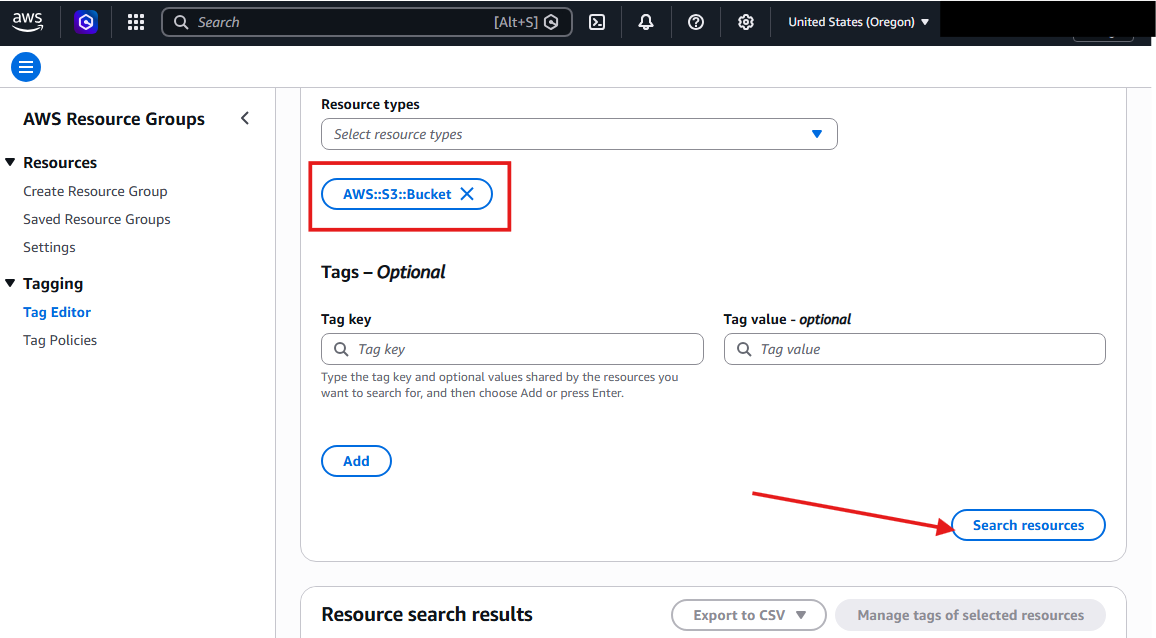Collapse the AWS Resource Groups side panel
Image resolution: width=1156 pixels, height=638 pixels.
click(245, 118)
